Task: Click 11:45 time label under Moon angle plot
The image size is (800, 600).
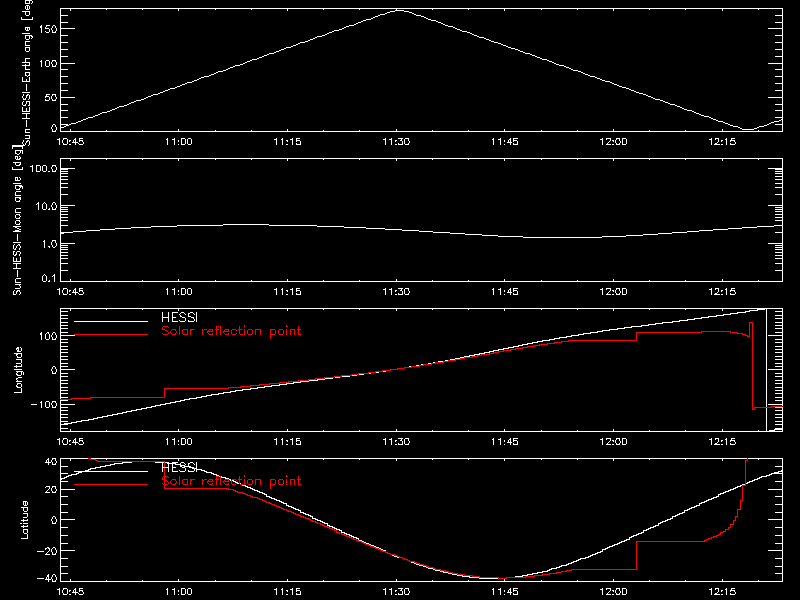Action: (x=505, y=291)
